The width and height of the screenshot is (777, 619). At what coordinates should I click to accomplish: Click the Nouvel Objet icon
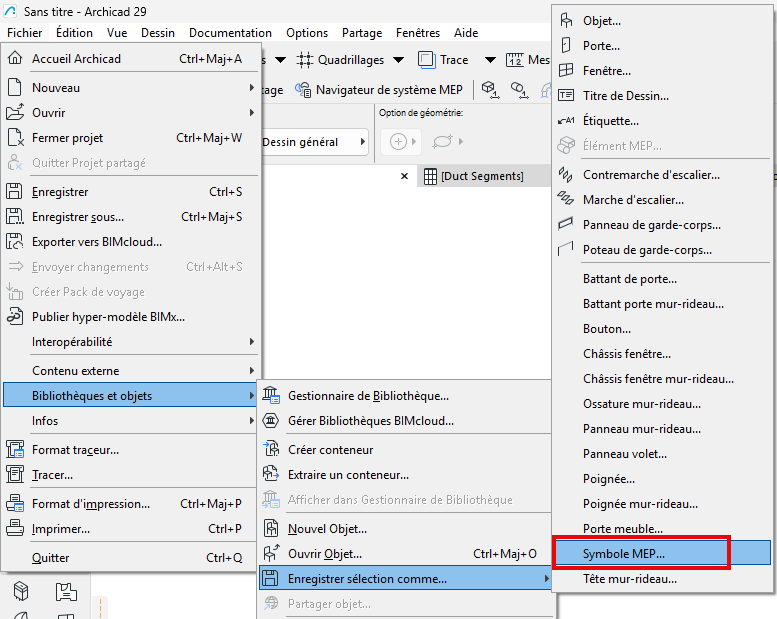271,528
